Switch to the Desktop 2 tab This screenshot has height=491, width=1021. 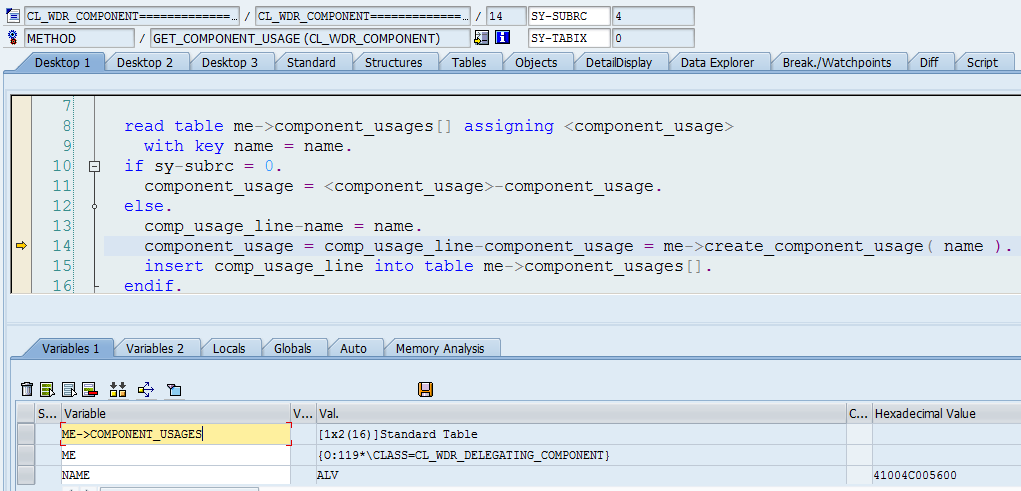tap(145, 62)
